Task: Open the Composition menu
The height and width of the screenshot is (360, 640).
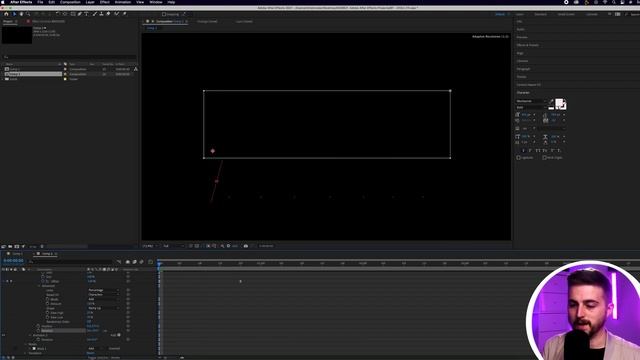Action: click(70, 2)
